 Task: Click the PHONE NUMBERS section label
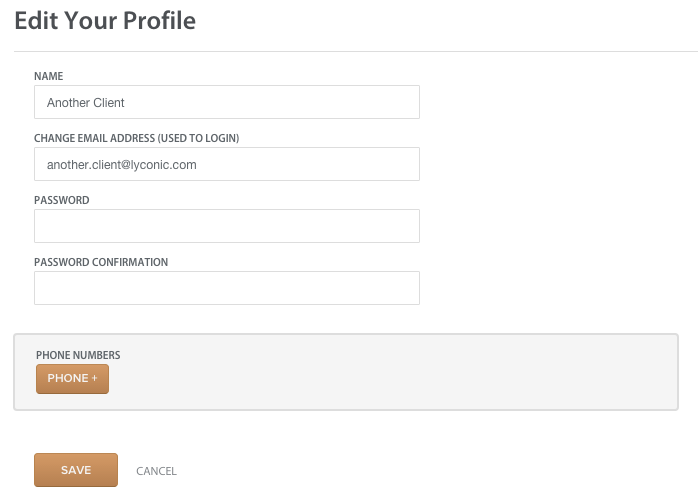(x=78, y=355)
